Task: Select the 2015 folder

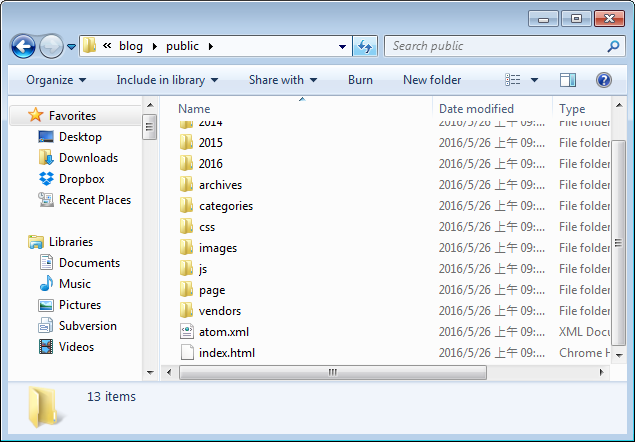Action: pyautogui.click(x=211, y=143)
